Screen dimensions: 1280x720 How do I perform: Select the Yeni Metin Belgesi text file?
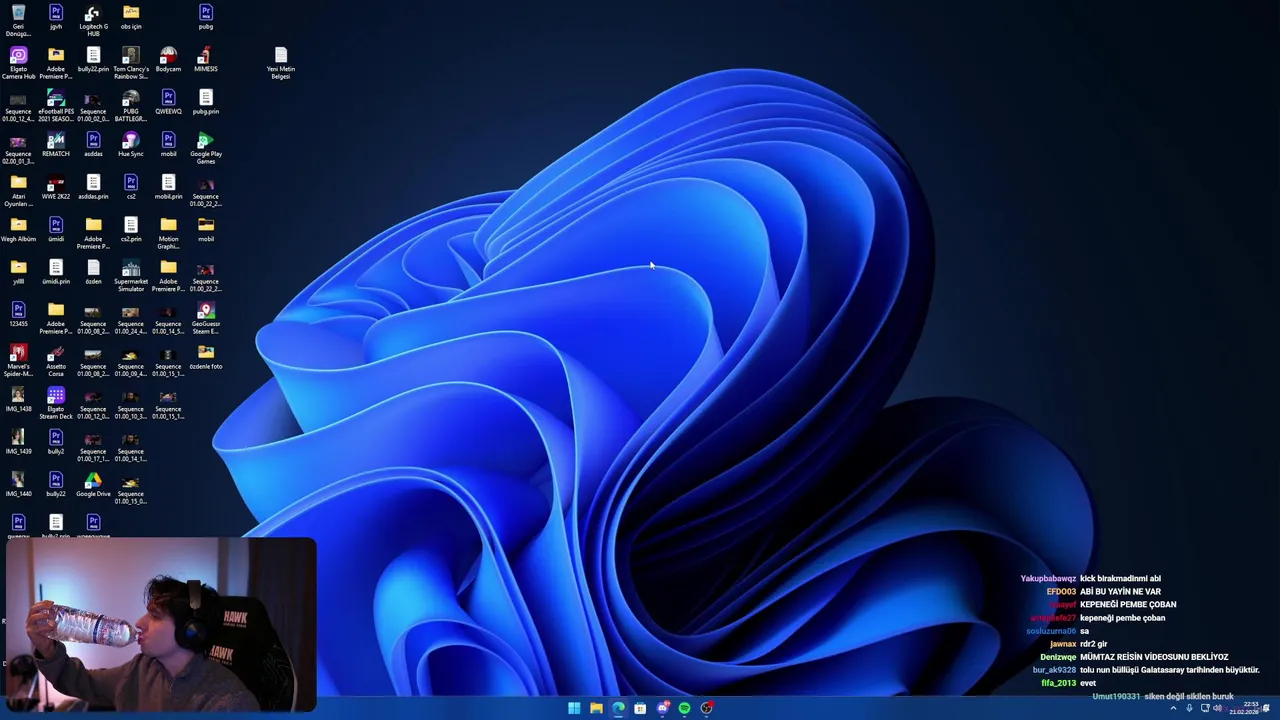[281, 63]
